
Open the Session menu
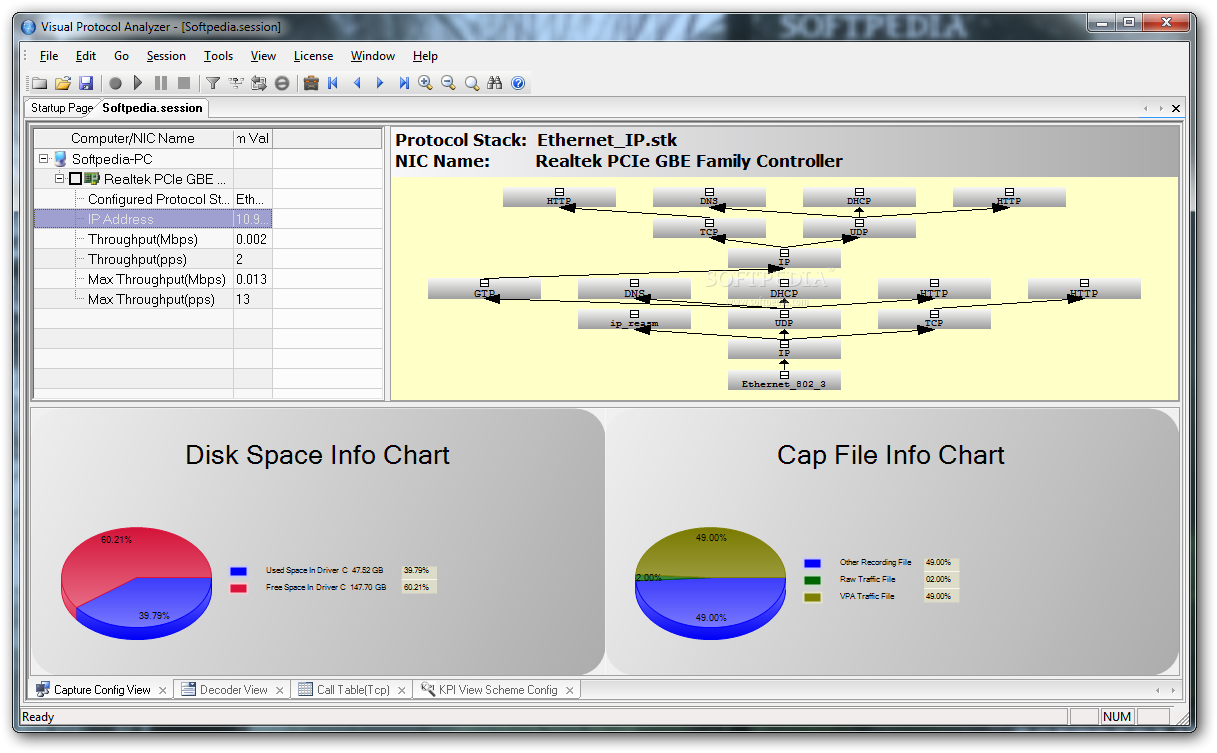(x=166, y=56)
